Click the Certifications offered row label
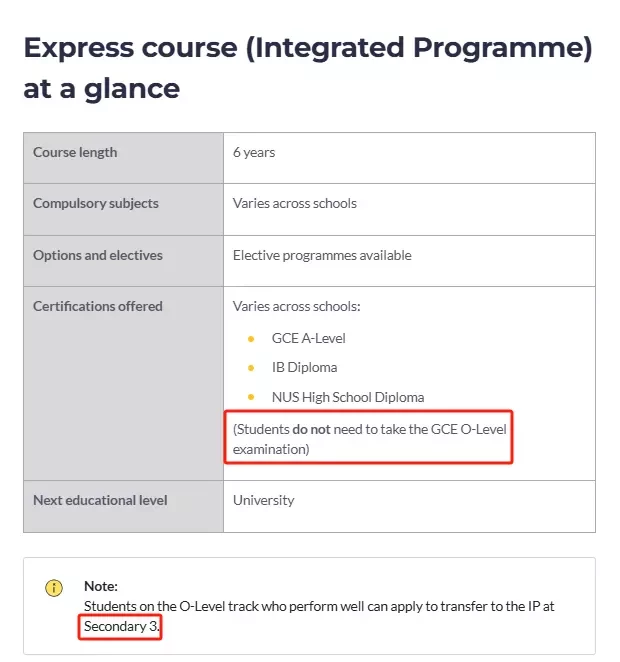 pos(98,307)
